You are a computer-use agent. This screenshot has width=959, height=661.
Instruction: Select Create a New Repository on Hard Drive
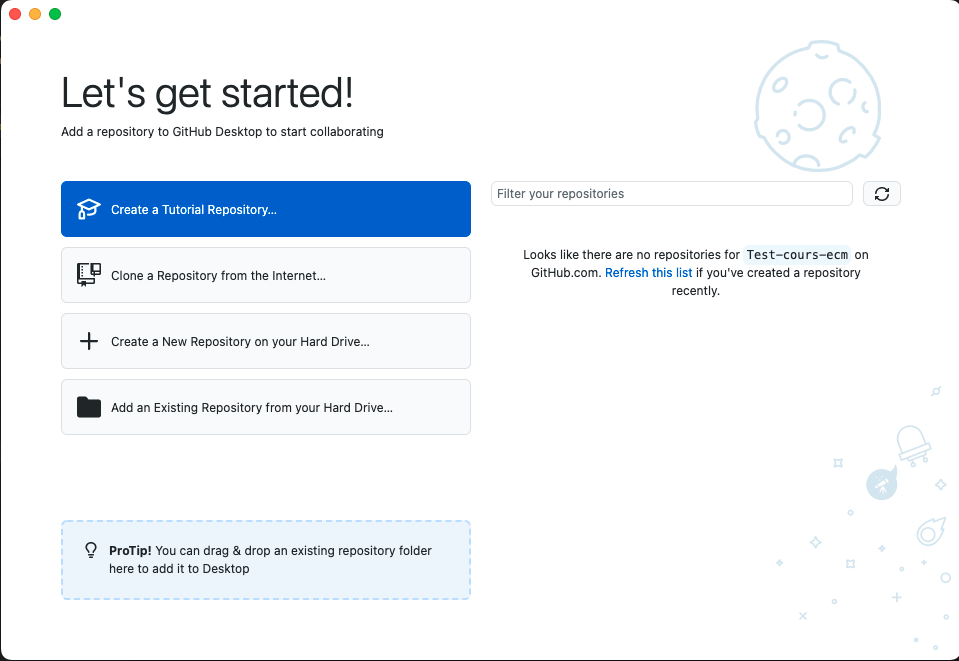(x=265, y=341)
